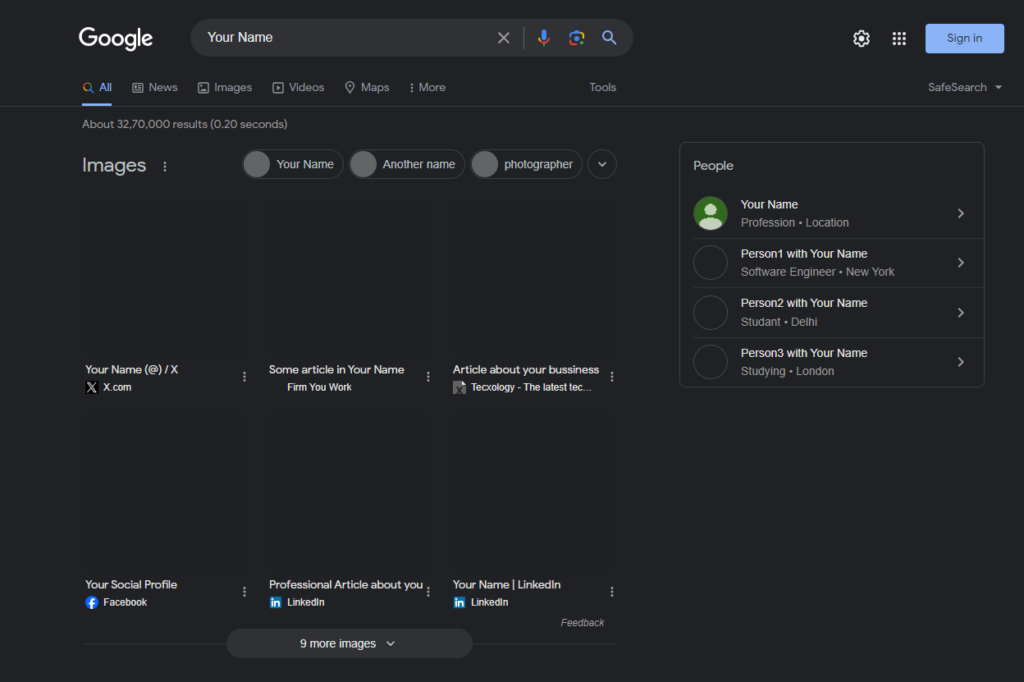Open 'Some article in Your Name' result

[336, 370]
